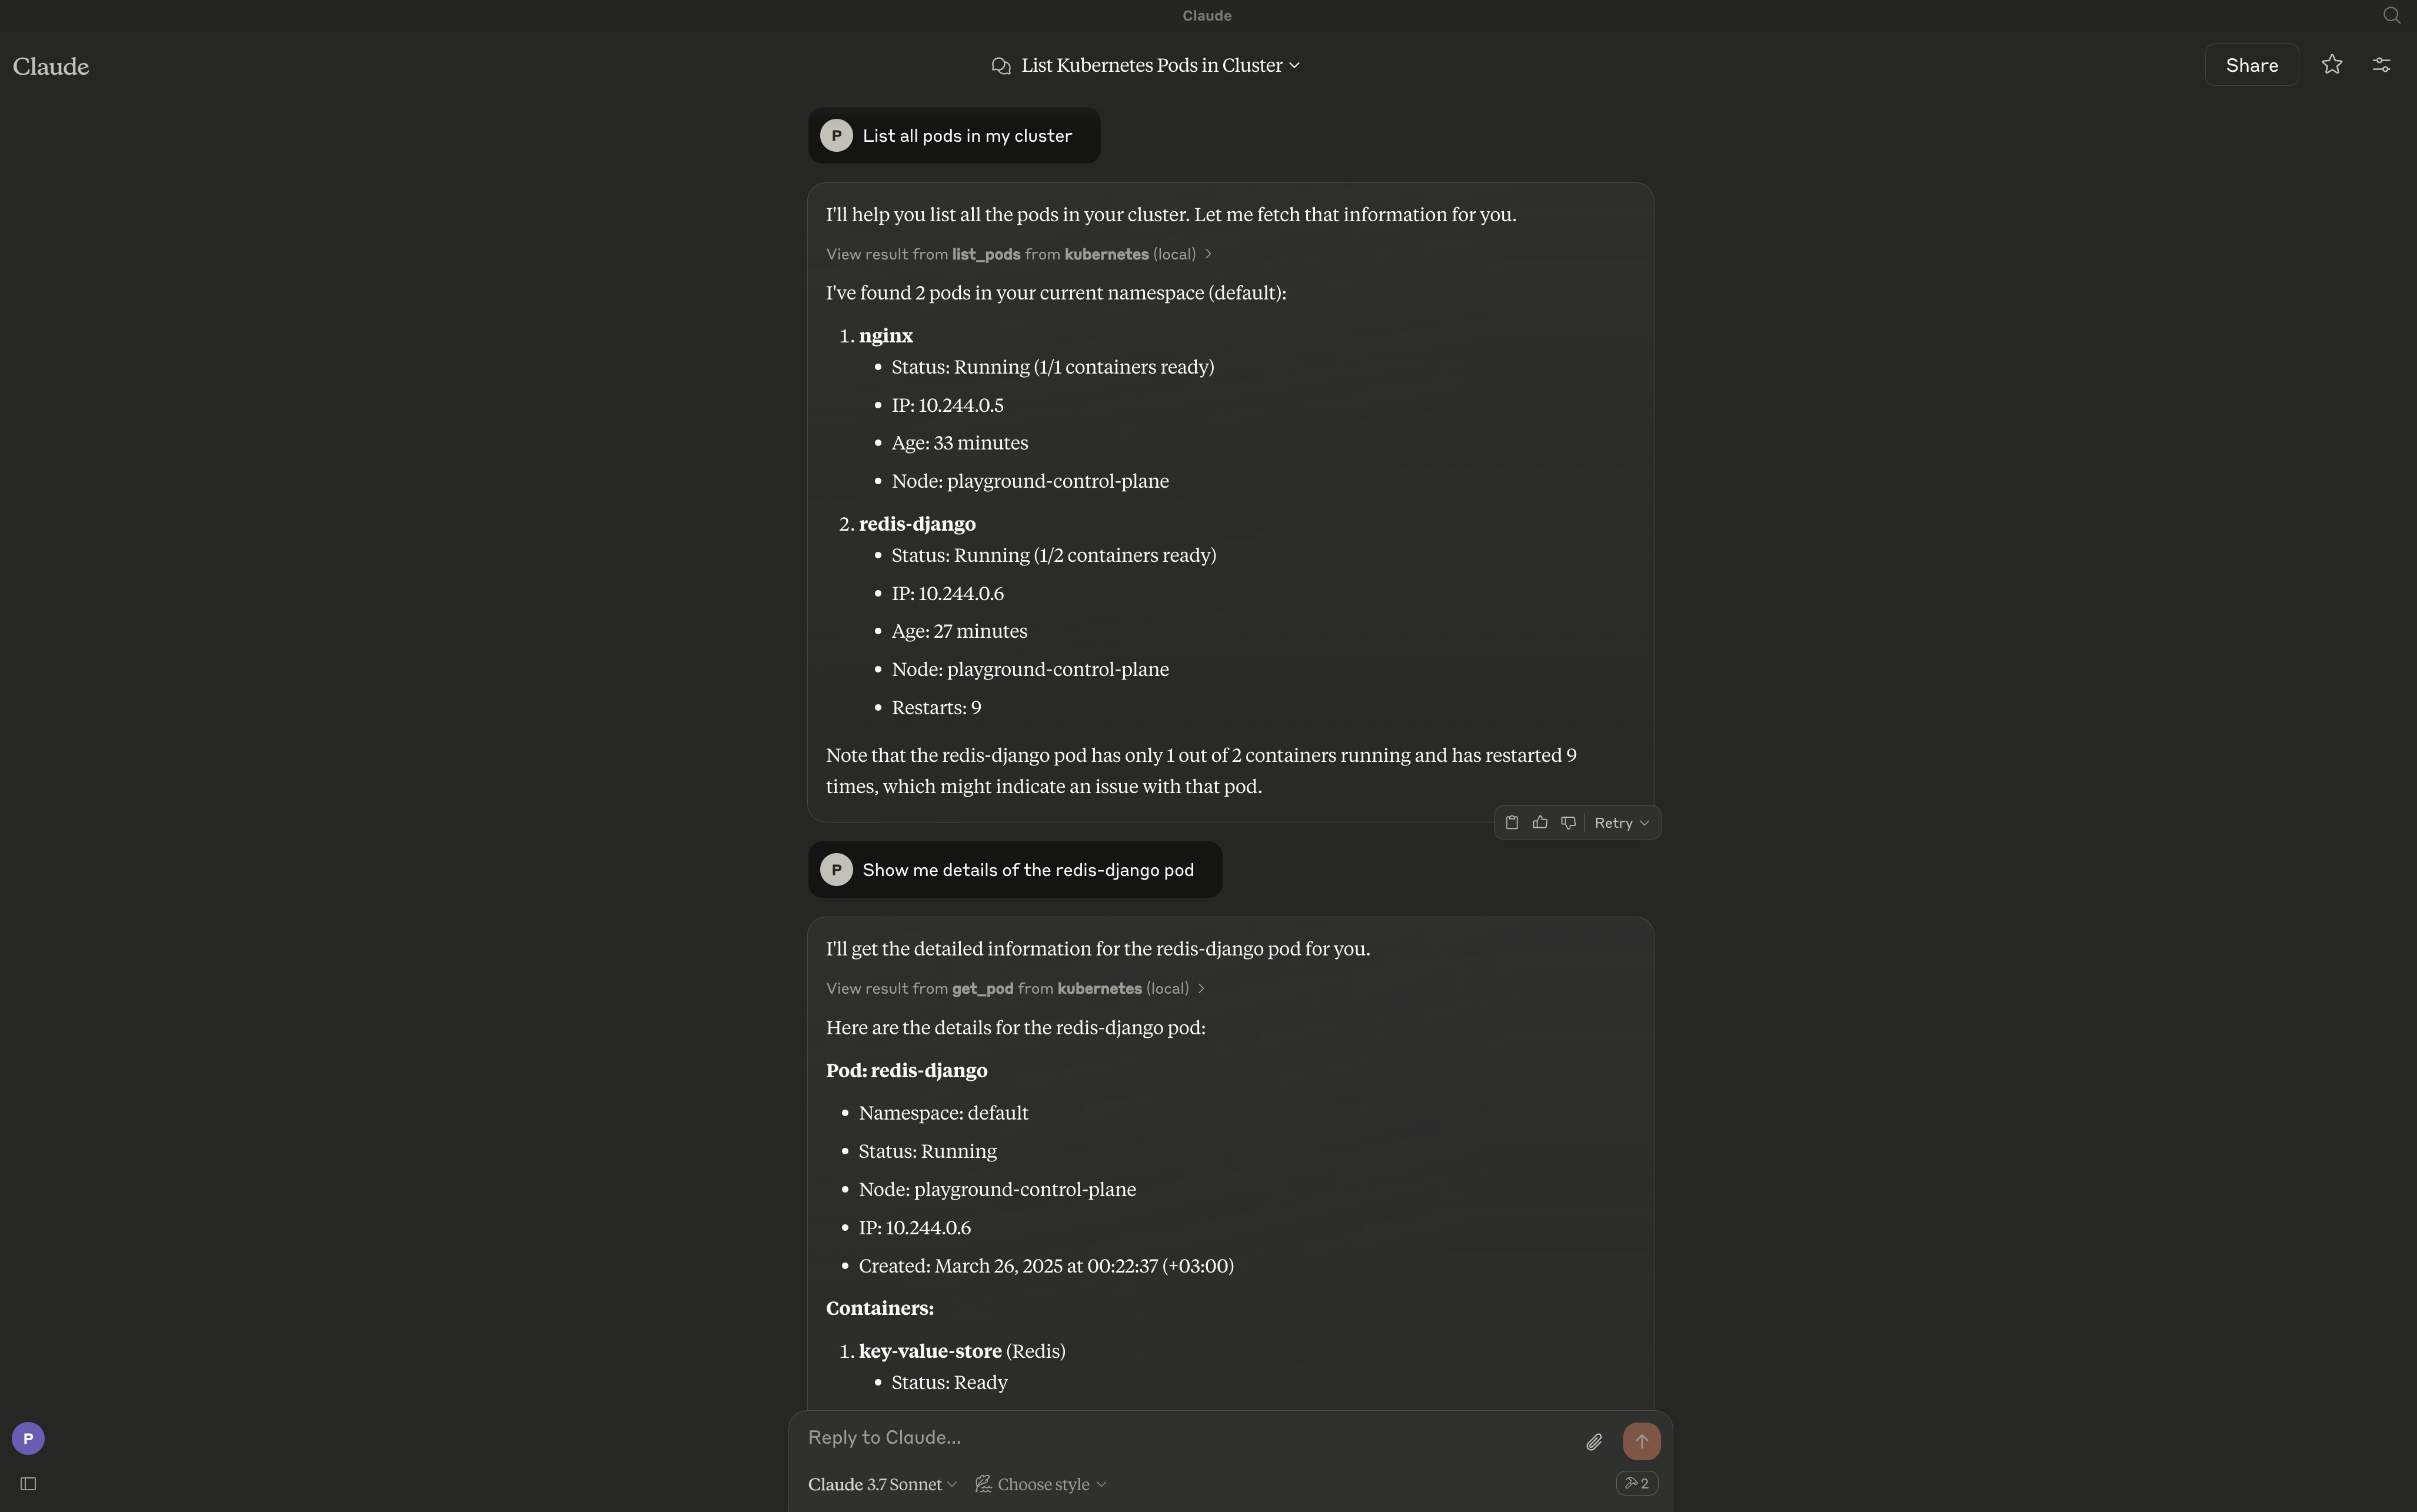
Task: Star this conversation
Action: coord(2332,64)
